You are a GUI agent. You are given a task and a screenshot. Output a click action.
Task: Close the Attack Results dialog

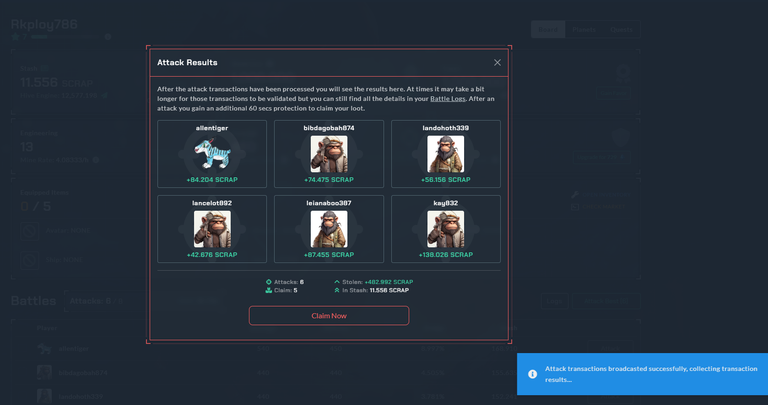point(497,63)
